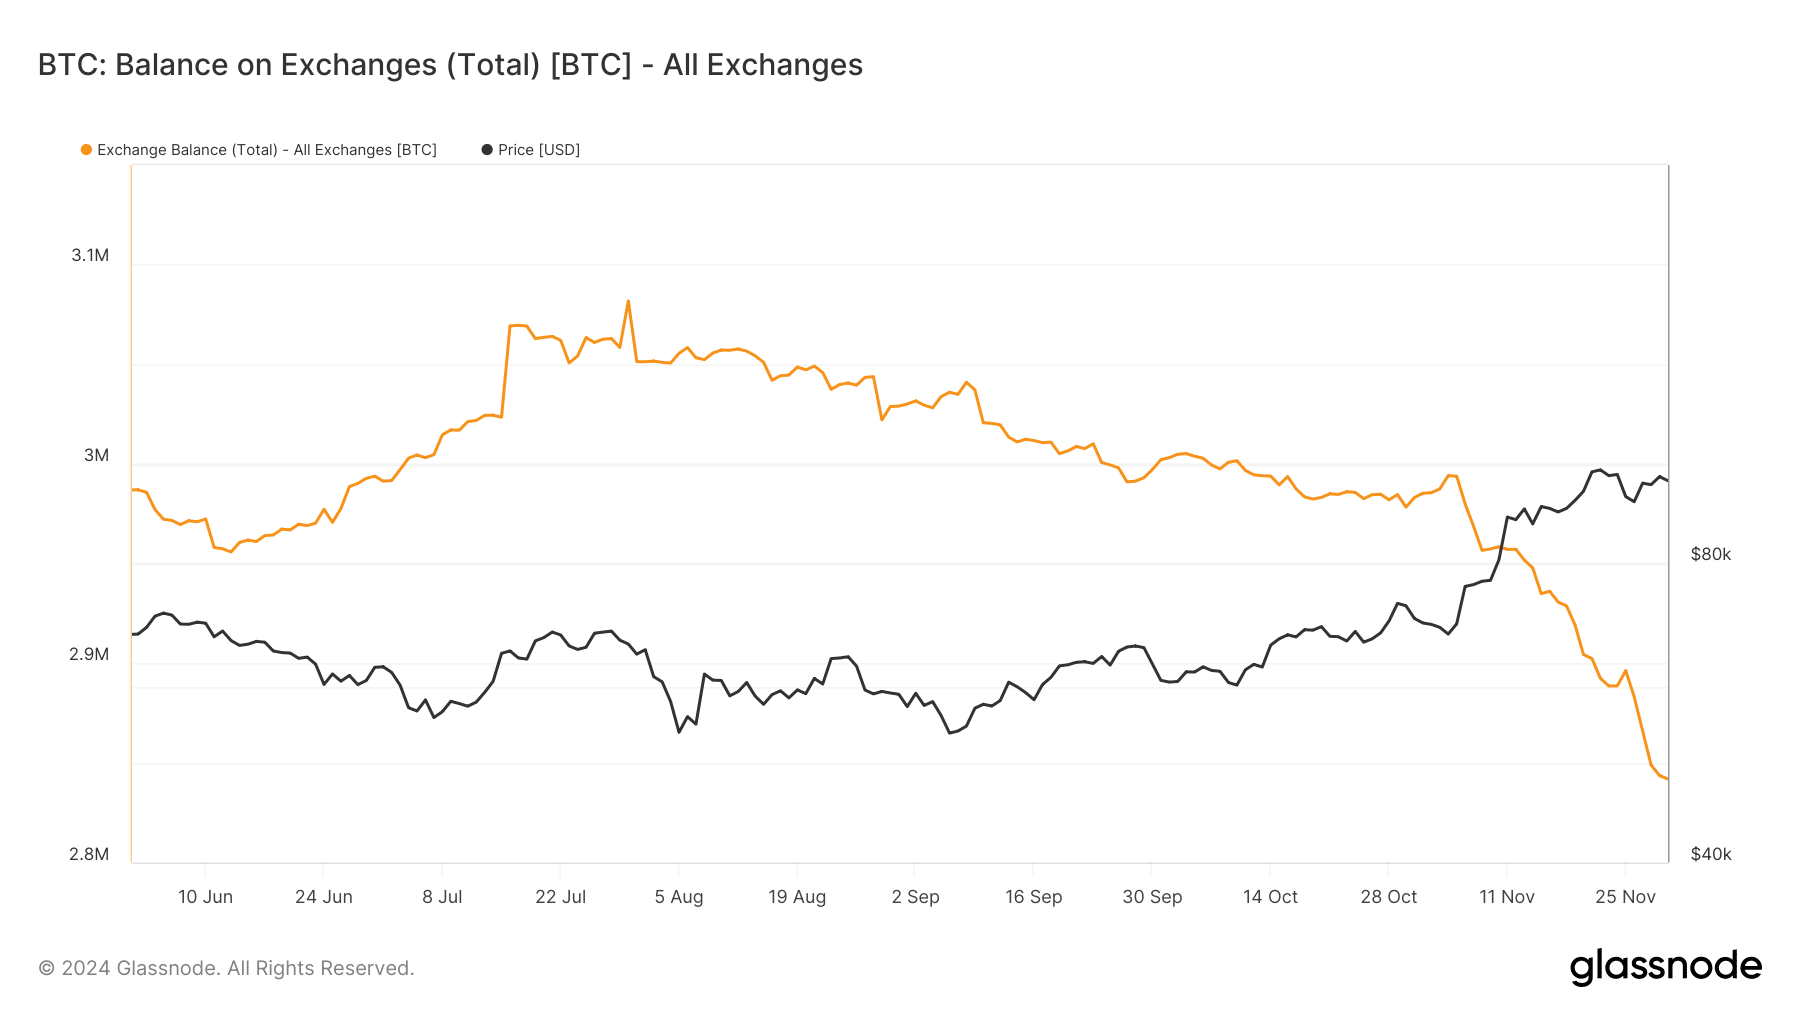The height and width of the screenshot is (1013, 1800).
Task: Select the 14 Oct date label
Action: (x=1270, y=897)
